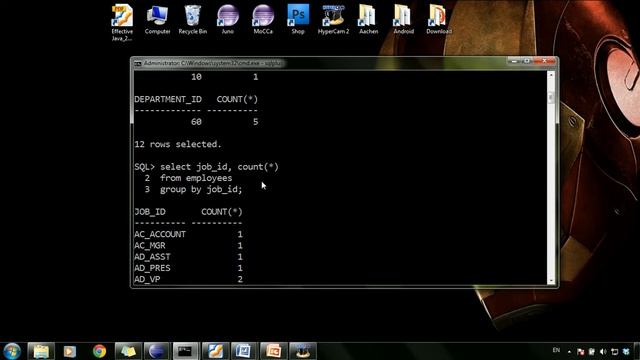The image size is (640, 360).
Task: Click the AD_ASST row
Action: click(188, 257)
